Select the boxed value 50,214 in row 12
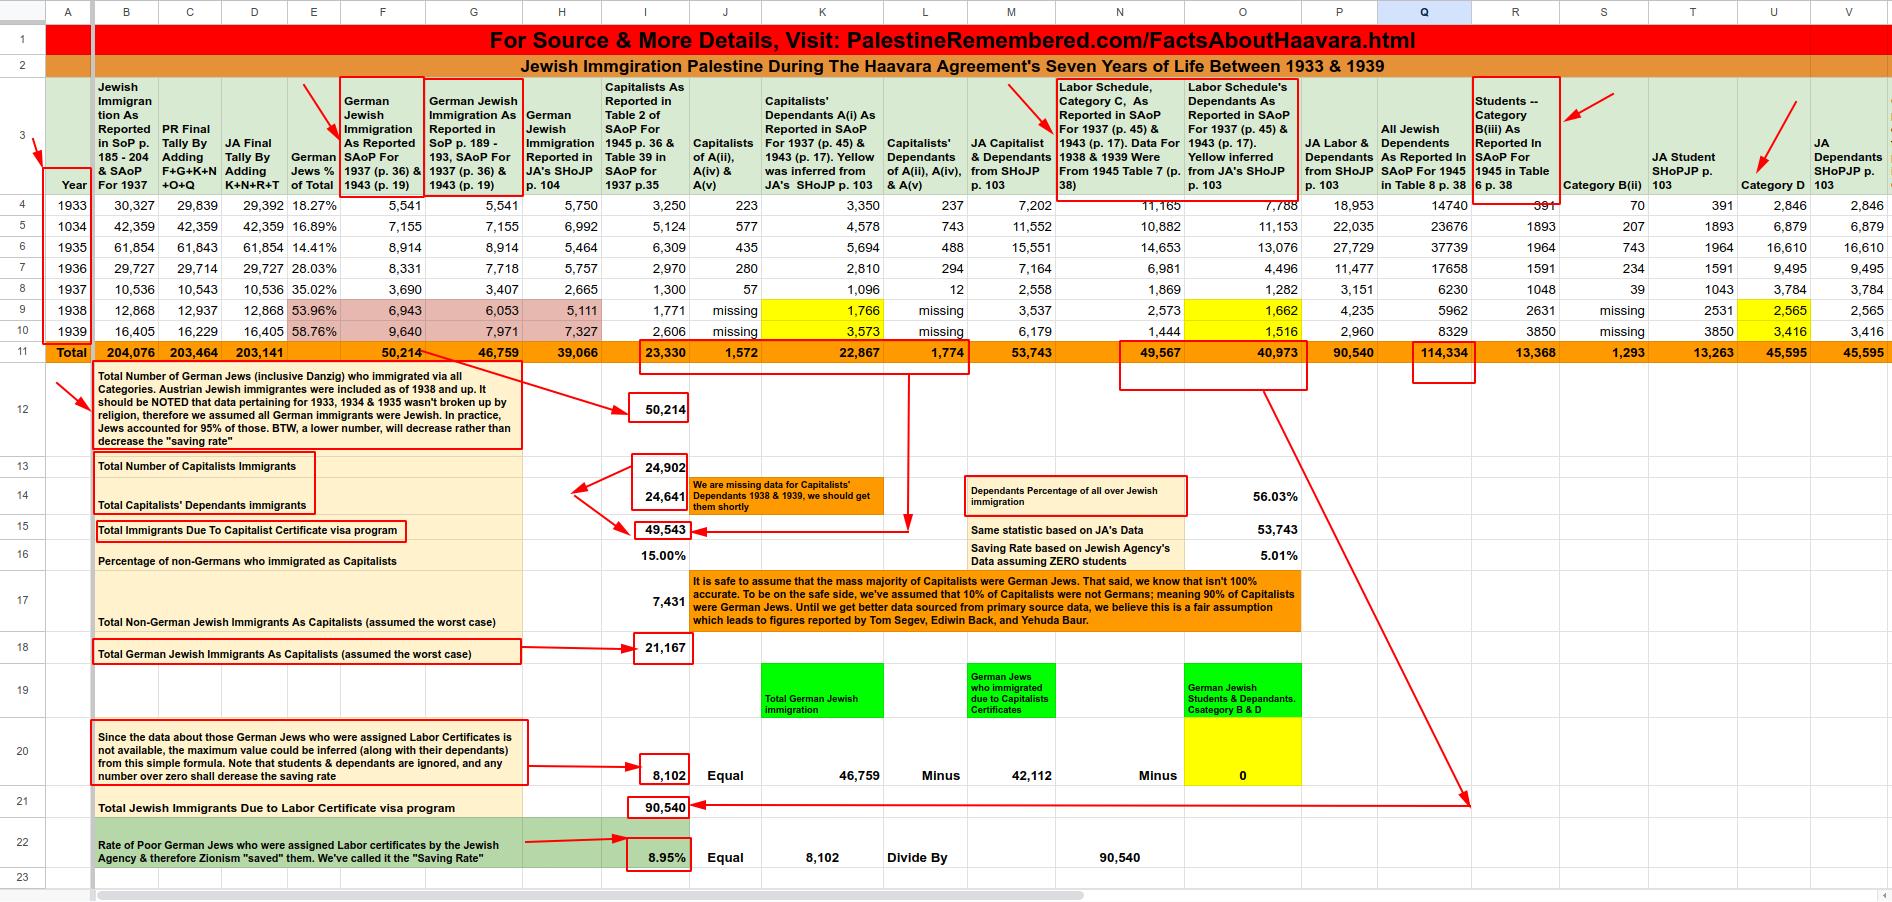The height and width of the screenshot is (902, 1892). click(x=659, y=409)
